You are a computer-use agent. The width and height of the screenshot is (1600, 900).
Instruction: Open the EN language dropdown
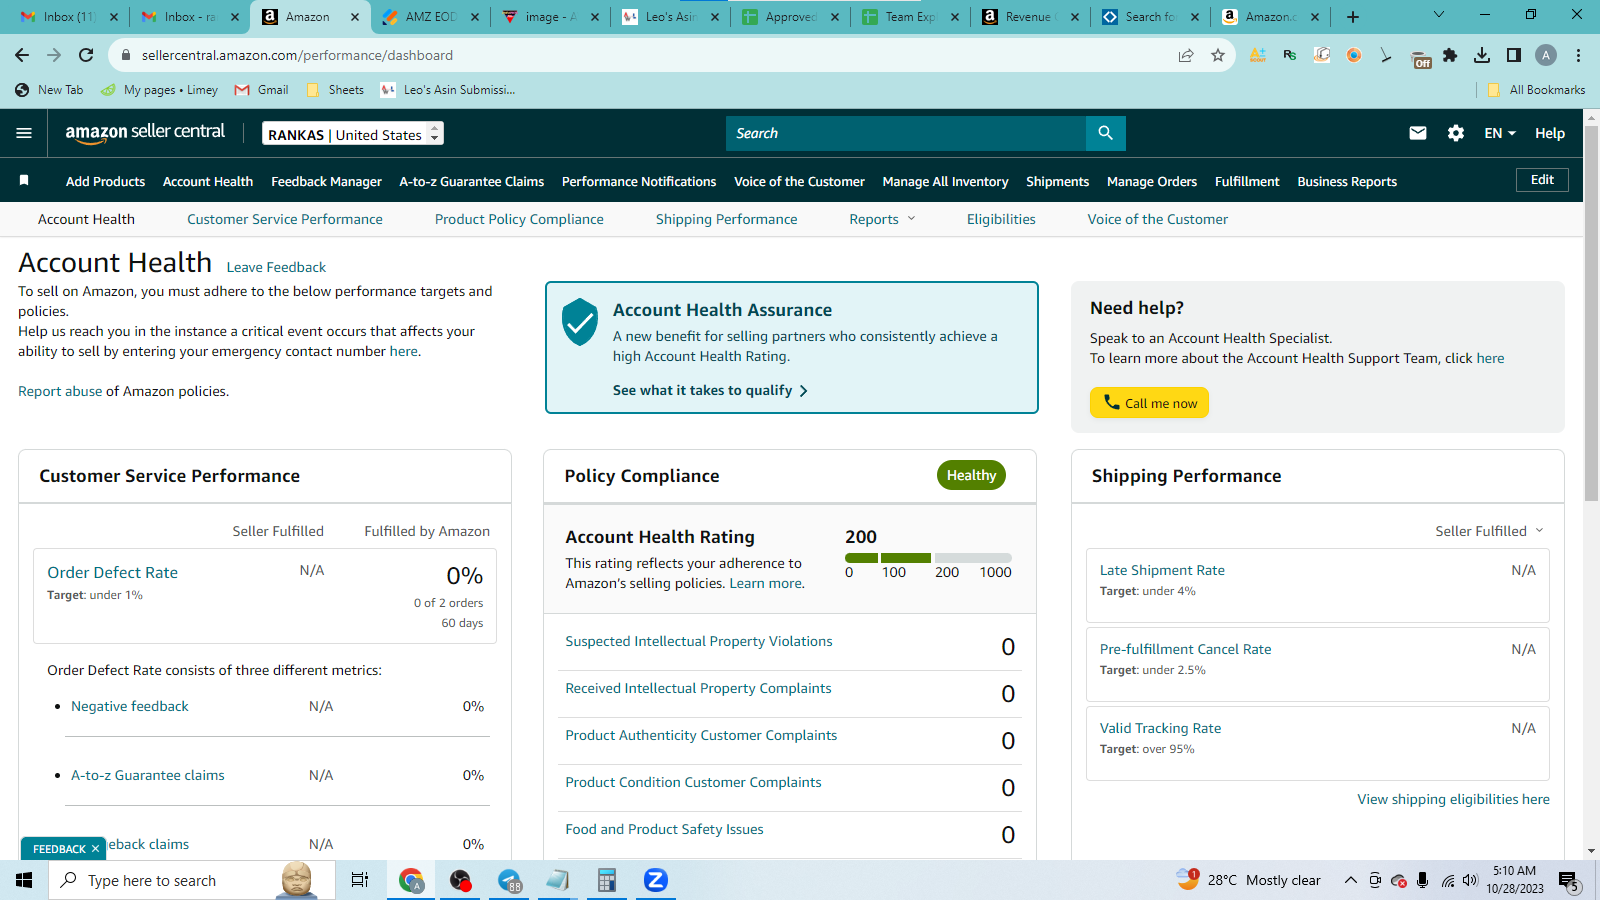1500,133
